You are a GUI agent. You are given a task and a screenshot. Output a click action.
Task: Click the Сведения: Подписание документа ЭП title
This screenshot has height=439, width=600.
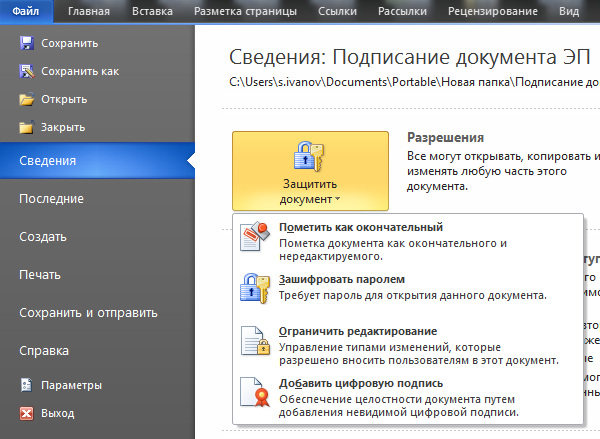point(410,57)
